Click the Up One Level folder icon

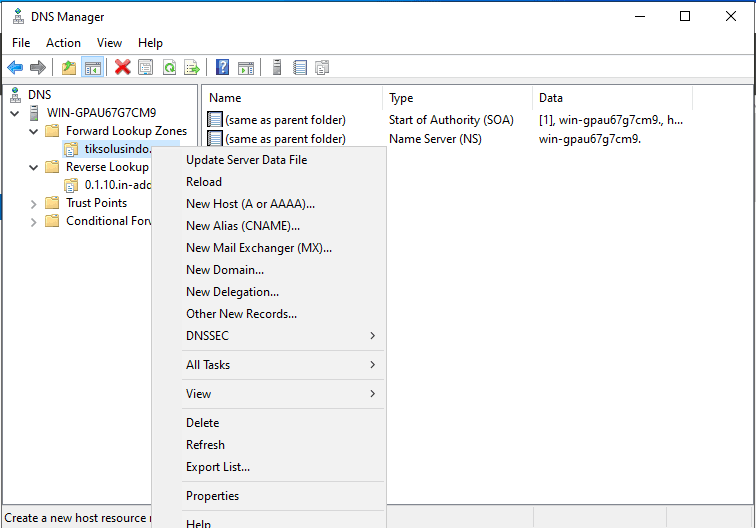point(68,67)
